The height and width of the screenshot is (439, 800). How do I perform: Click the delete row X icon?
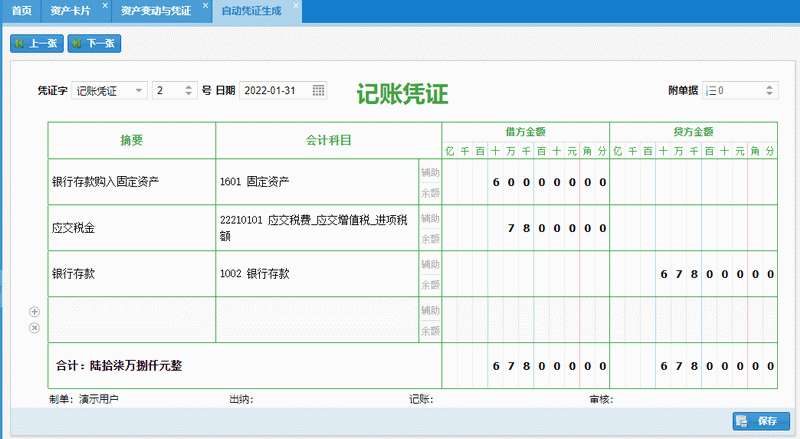[x=34, y=327]
